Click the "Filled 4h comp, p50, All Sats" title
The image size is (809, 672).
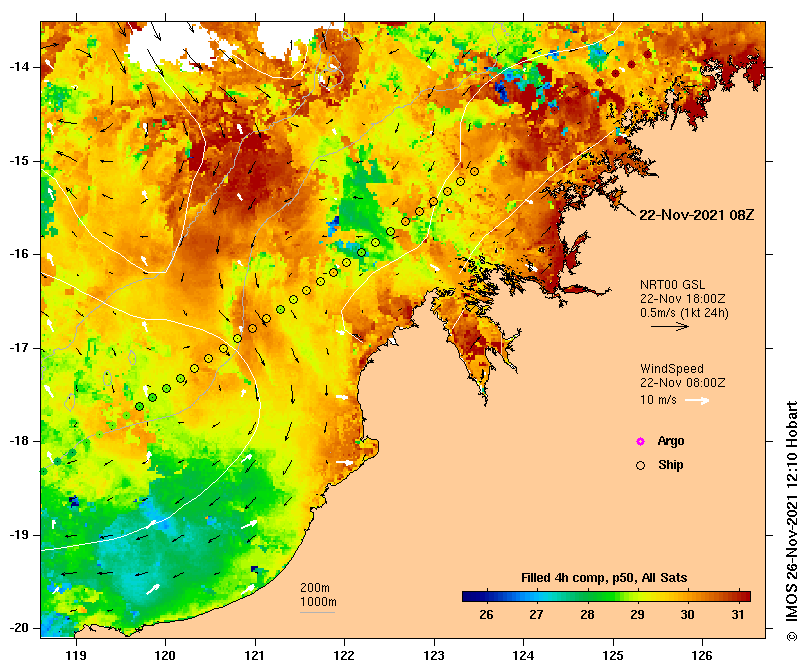[604, 578]
